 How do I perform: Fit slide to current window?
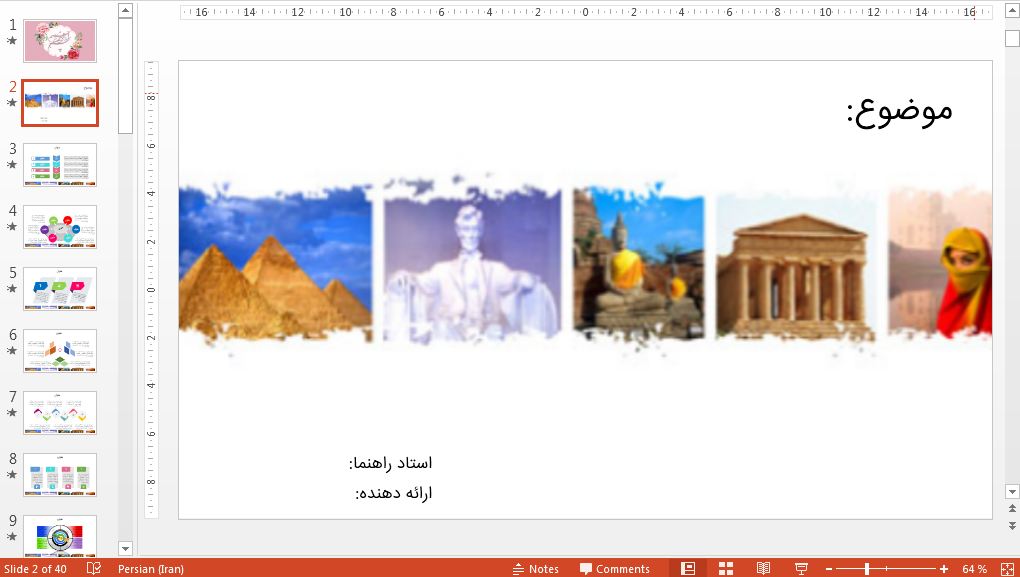1008,567
